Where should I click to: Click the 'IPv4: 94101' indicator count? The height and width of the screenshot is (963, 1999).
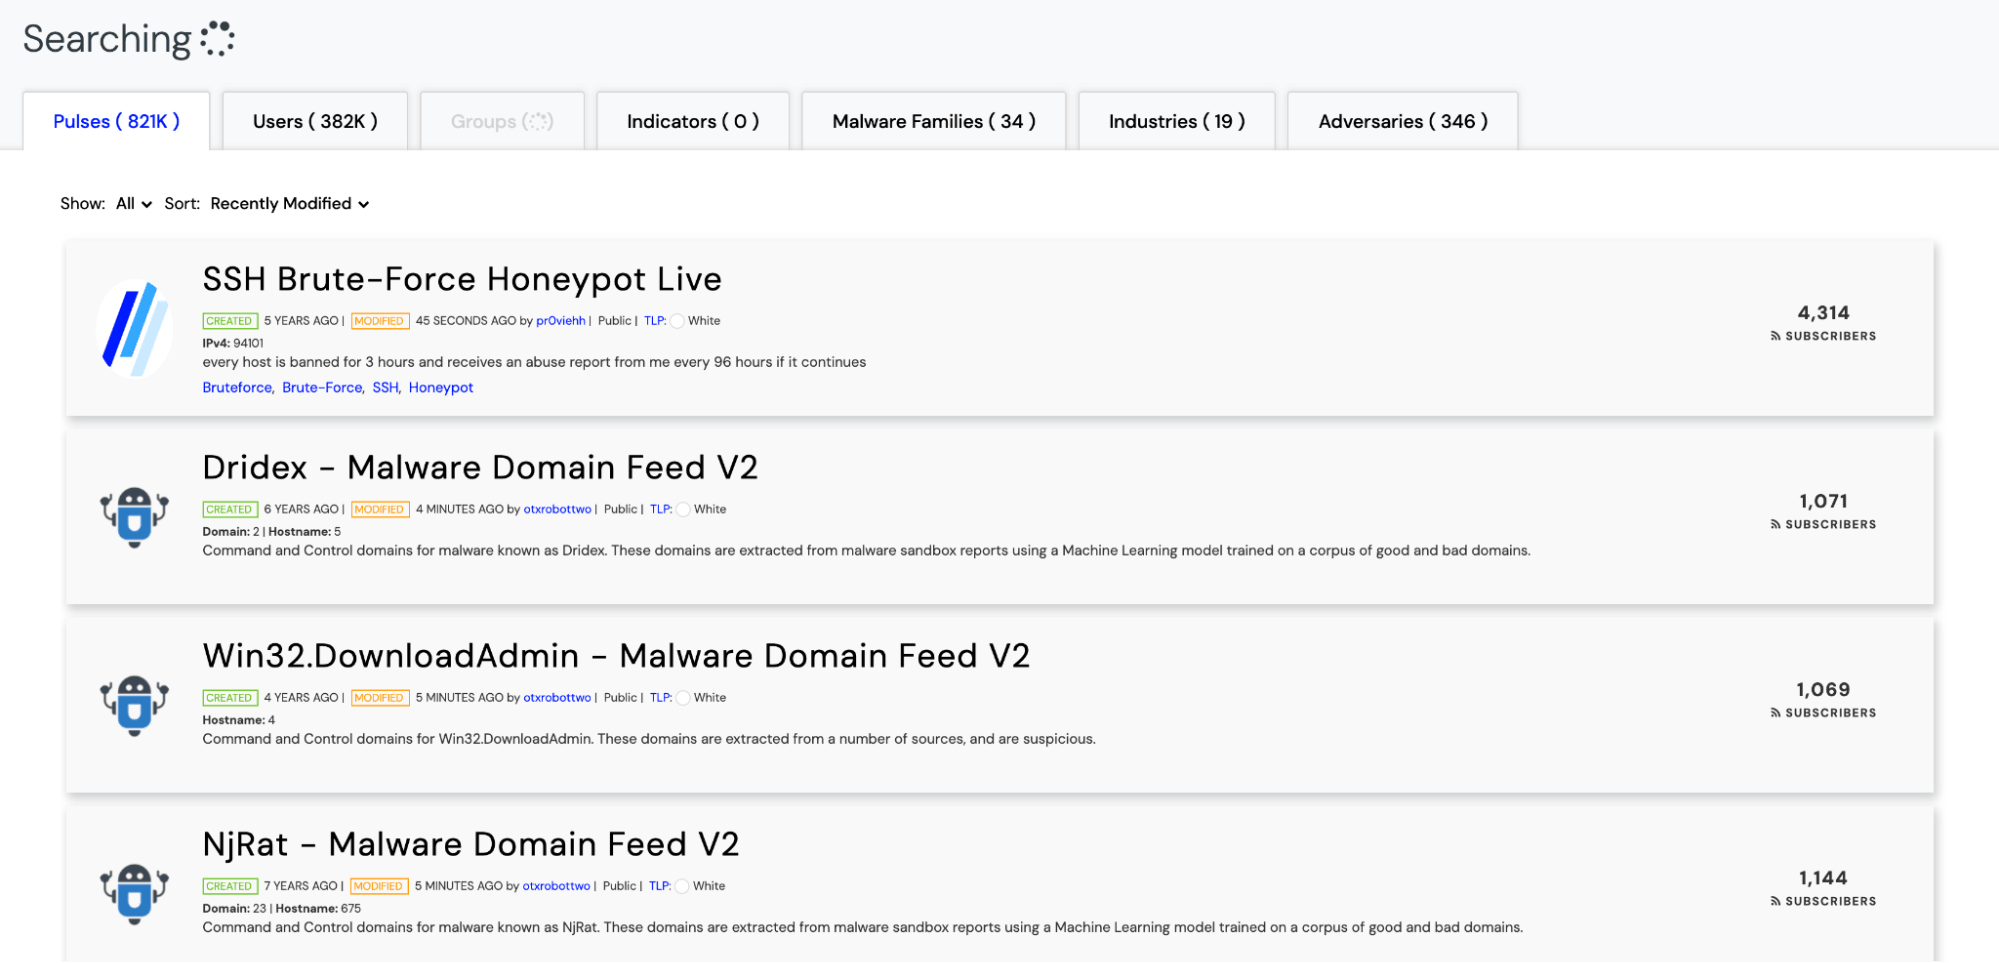[233, 343]
